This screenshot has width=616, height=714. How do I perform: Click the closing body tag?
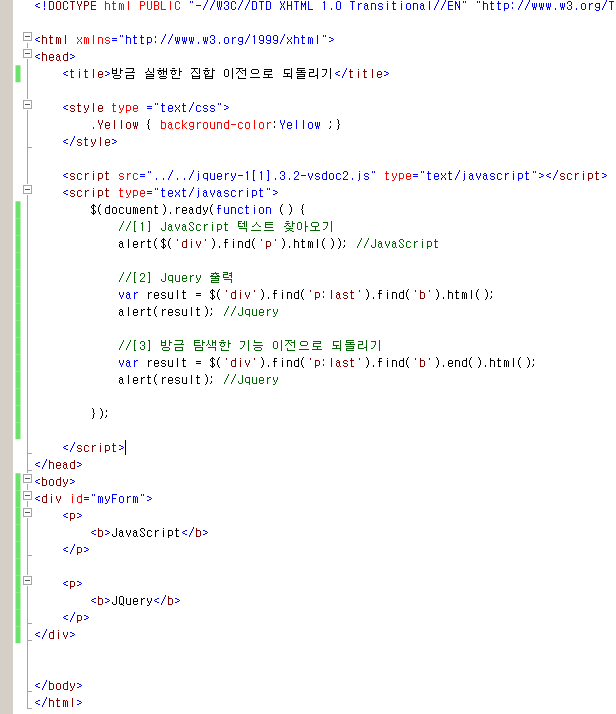[58, 686]
